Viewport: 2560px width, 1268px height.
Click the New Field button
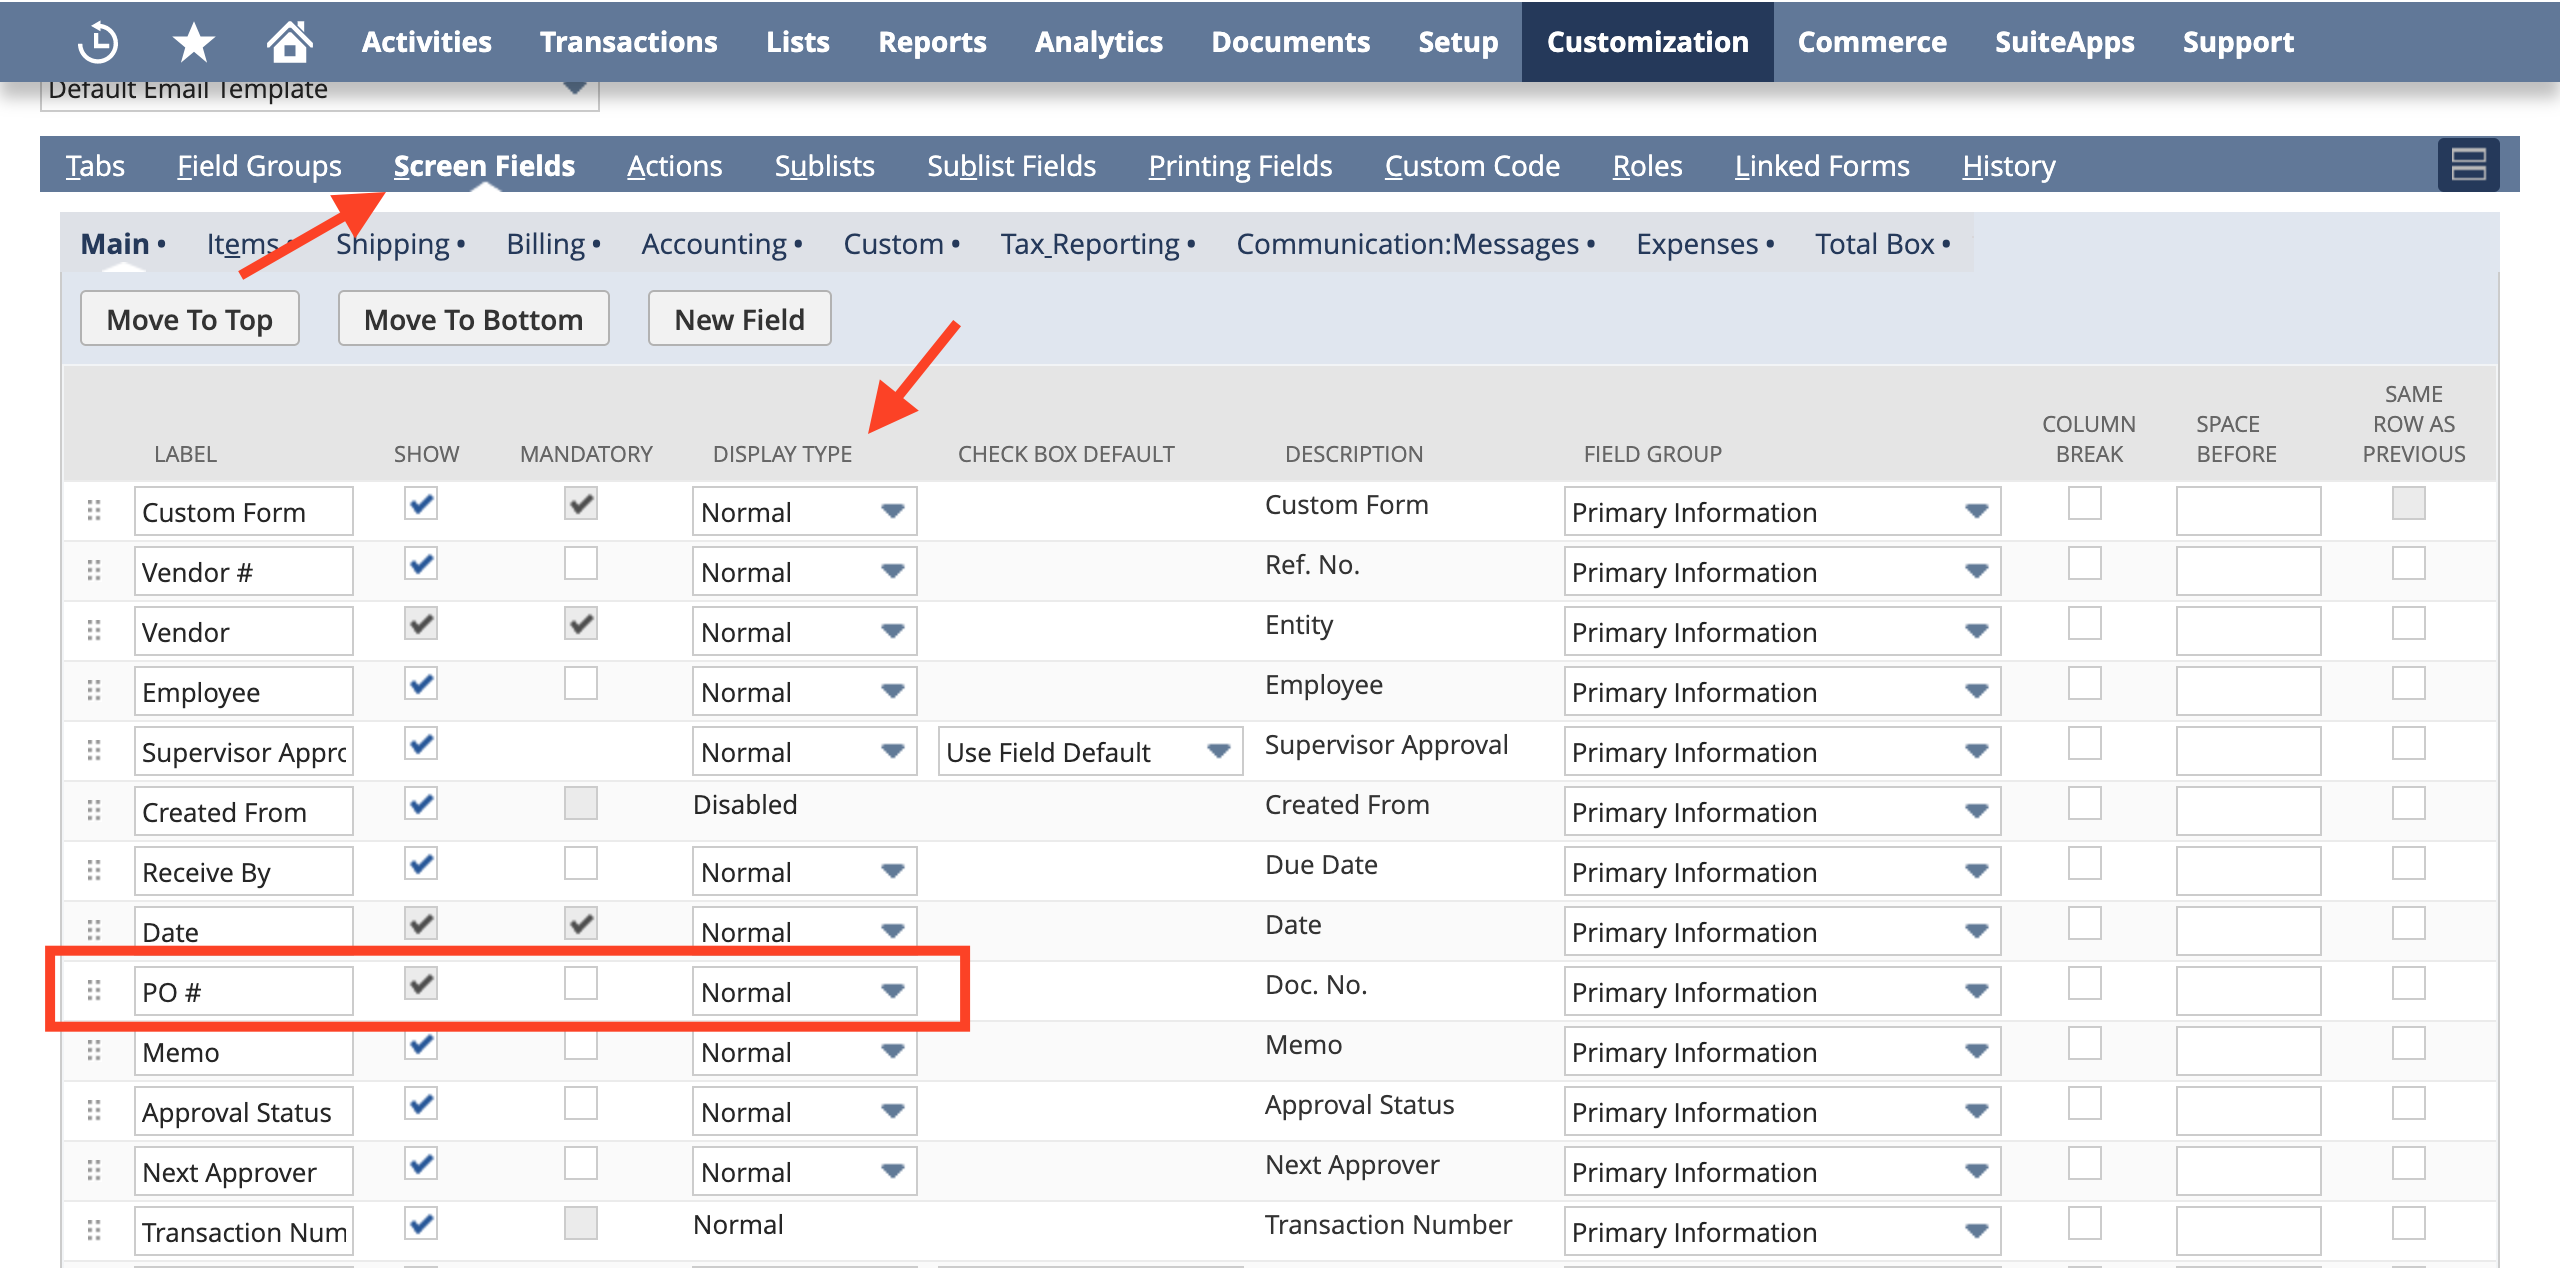click(x=739, y=319)
